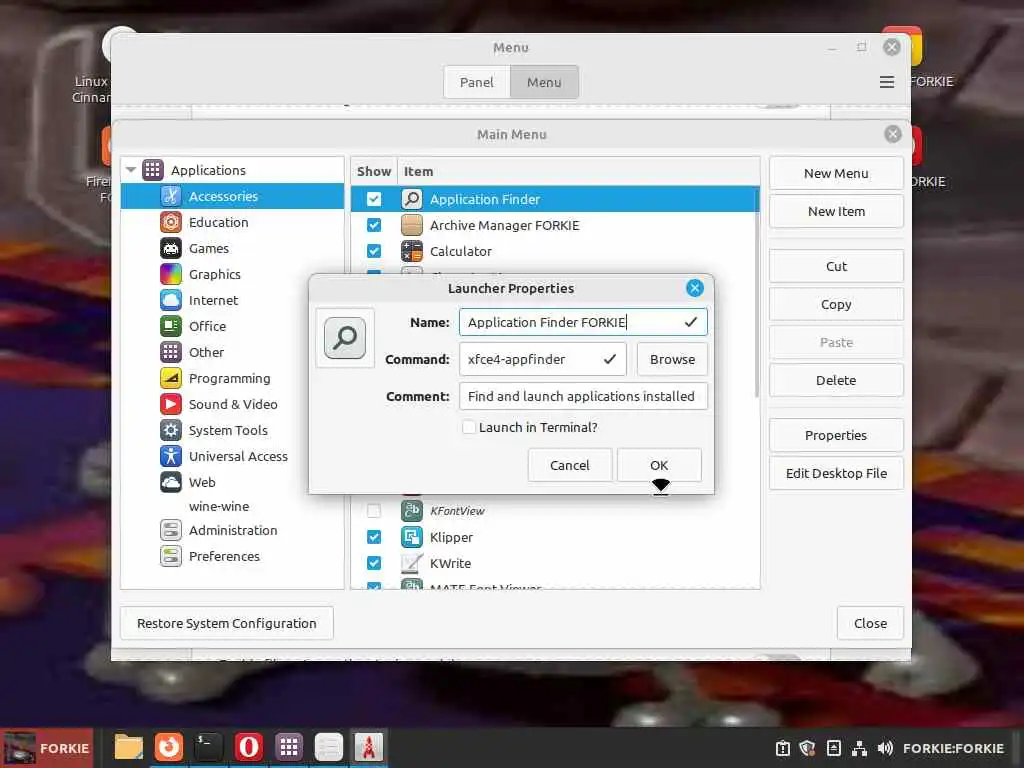The width and height of the screenshot is (1024, 768).
Task: Cancel the Launcher Properties dialog
Action: click(569, 465)
